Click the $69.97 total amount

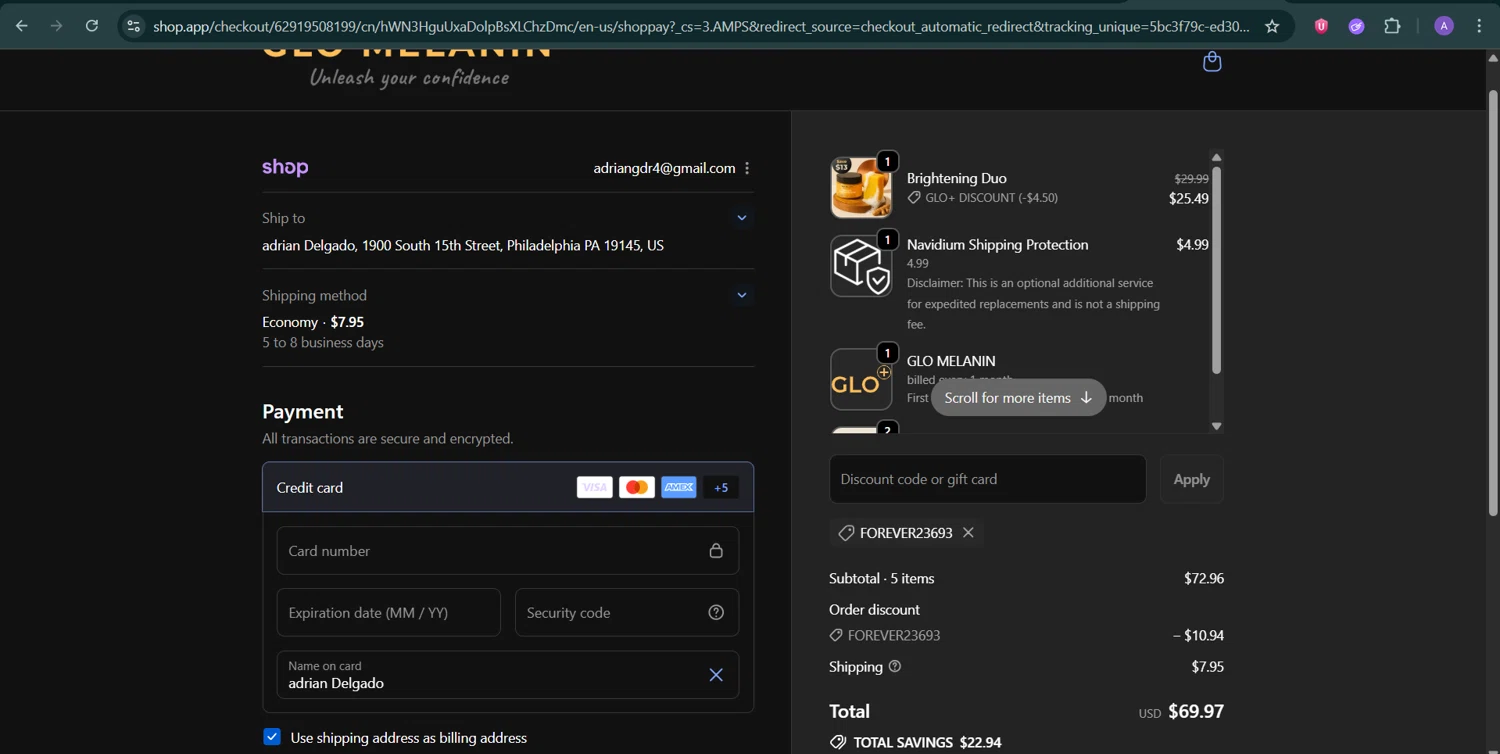[1196, 711]
